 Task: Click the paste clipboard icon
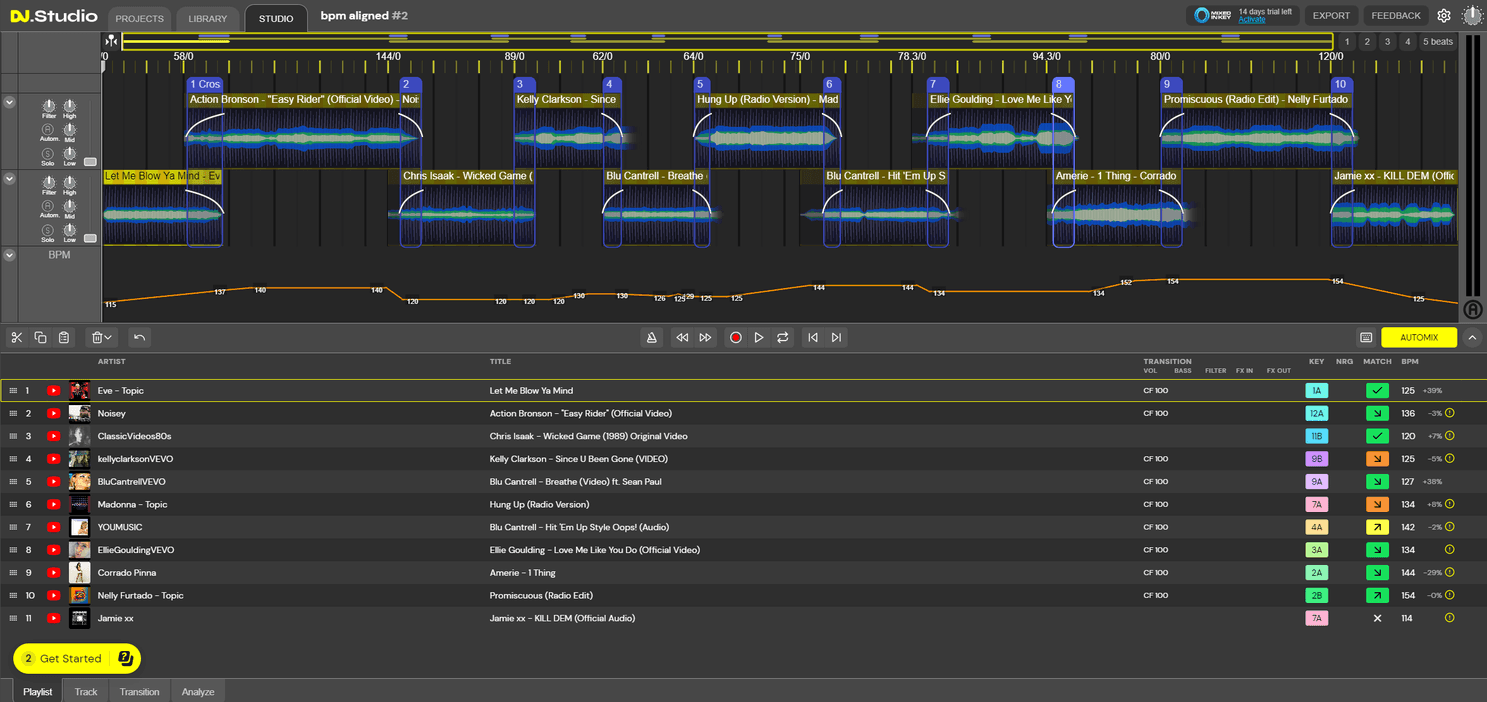[64, 338]
